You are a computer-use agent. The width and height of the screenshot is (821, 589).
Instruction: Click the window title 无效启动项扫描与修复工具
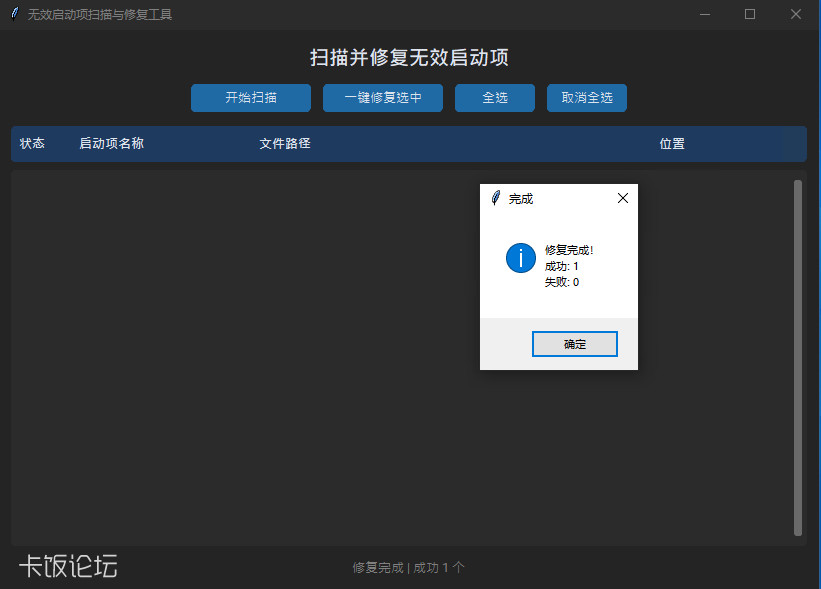point(99,15)
